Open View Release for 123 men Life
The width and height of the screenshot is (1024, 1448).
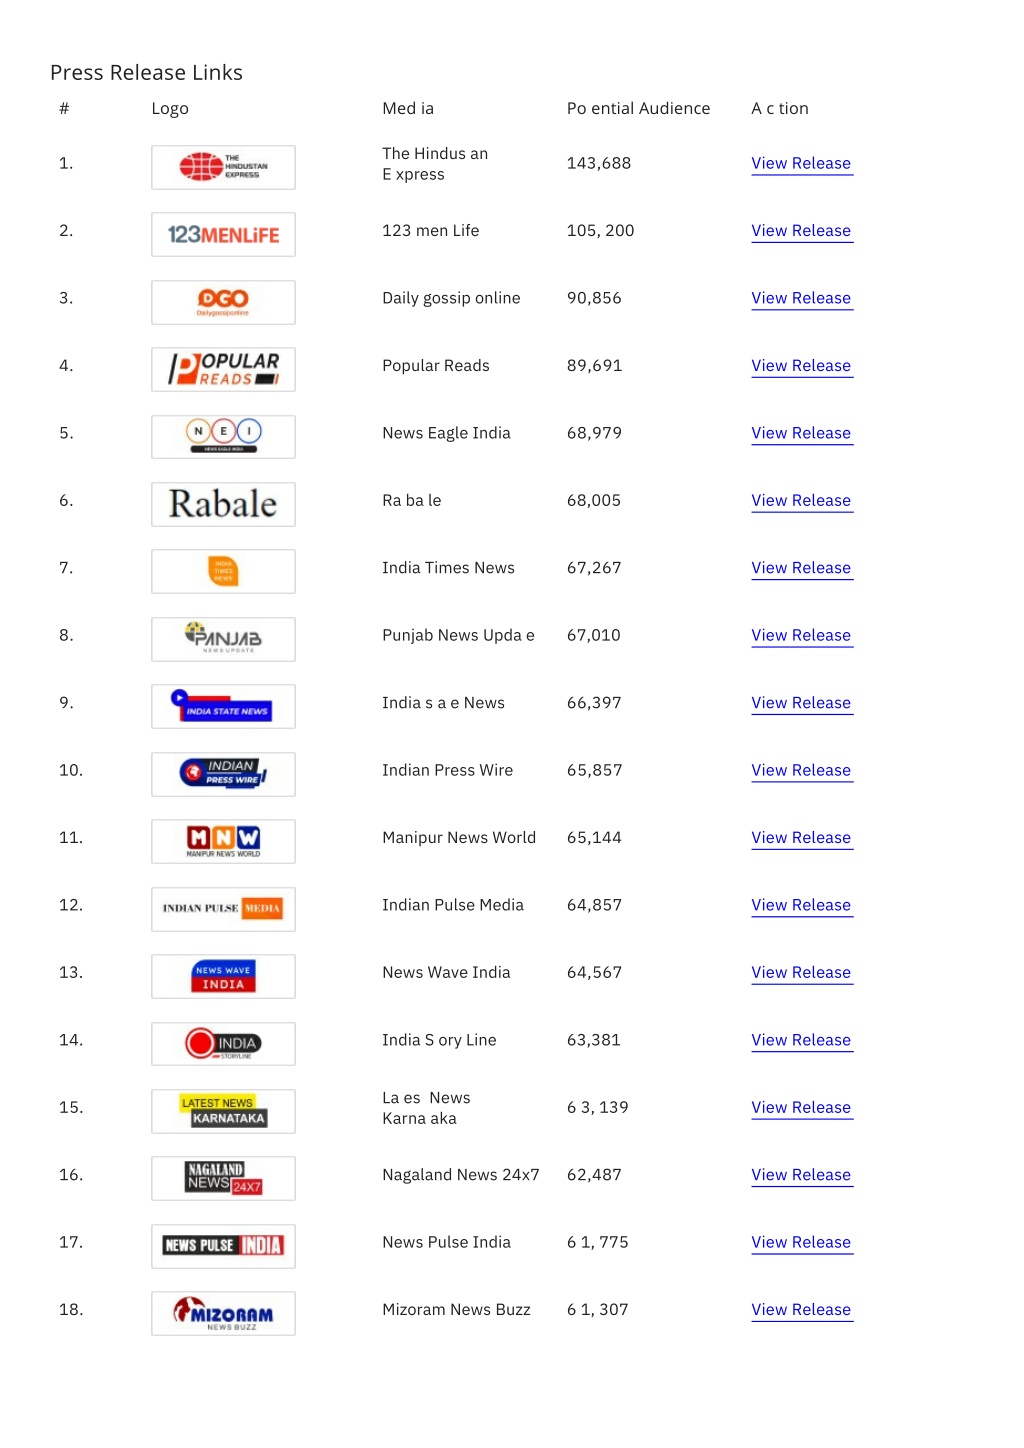pos(801,230)
